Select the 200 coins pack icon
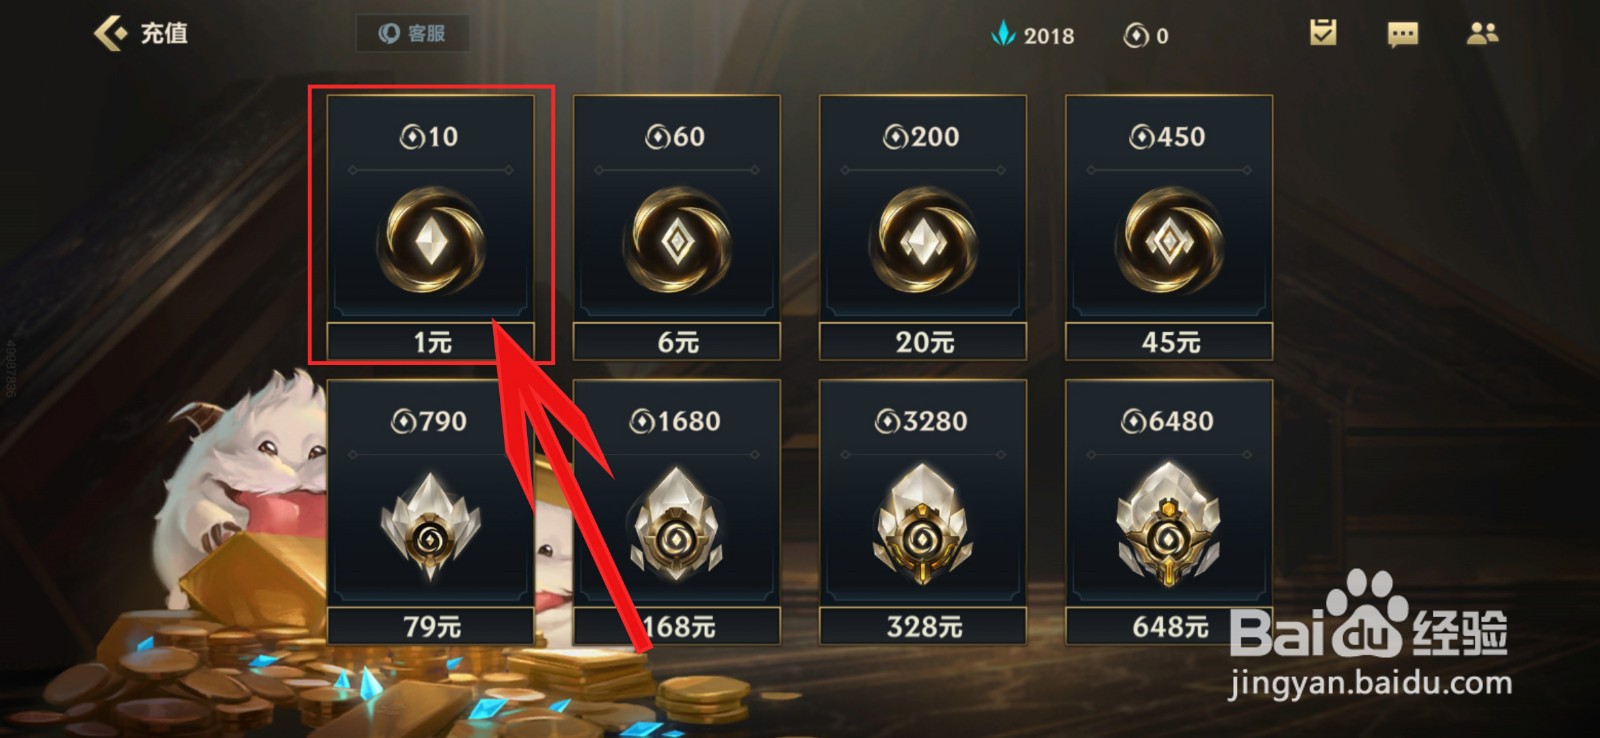1600x738 pixels. coord(923,241)
